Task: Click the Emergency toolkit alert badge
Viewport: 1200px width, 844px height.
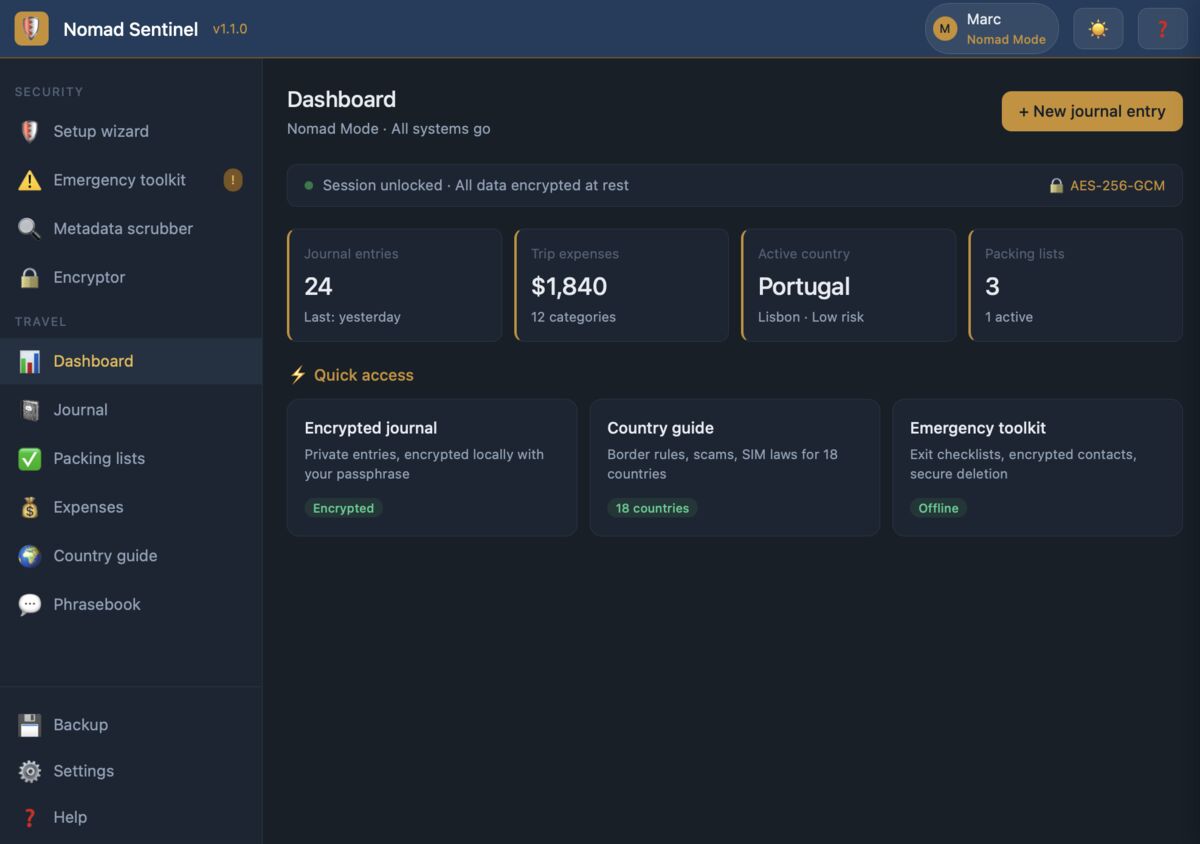Action: 233,180
